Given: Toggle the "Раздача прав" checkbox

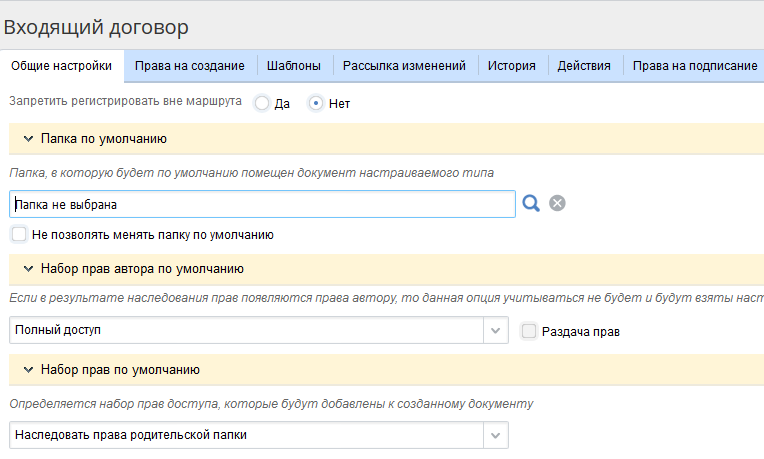Looking at the screenshot, I should 529,331.
